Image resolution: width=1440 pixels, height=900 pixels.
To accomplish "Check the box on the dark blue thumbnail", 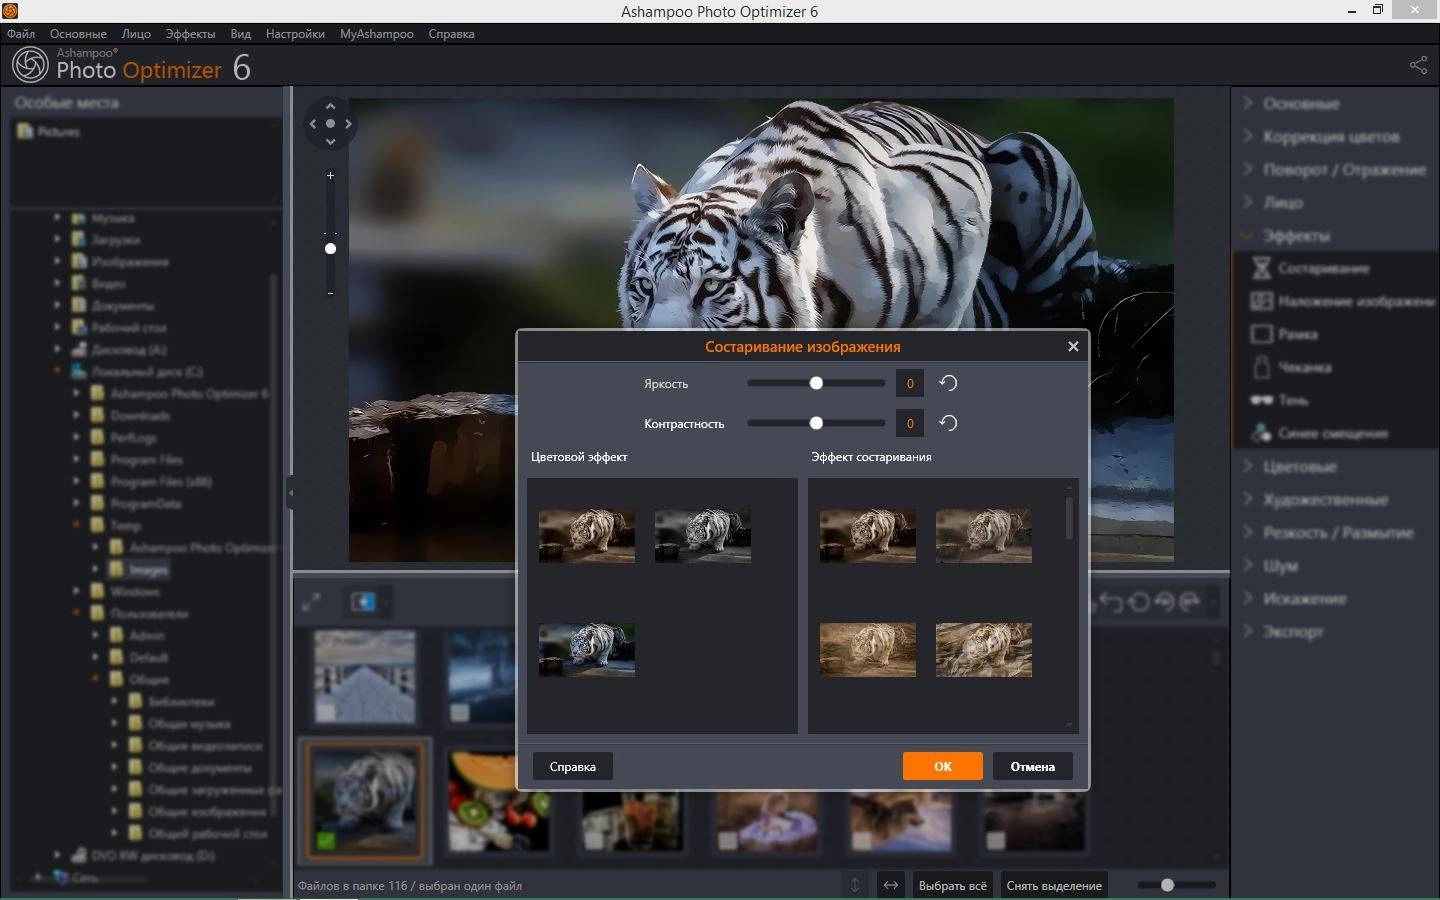I will pos(460,712).
